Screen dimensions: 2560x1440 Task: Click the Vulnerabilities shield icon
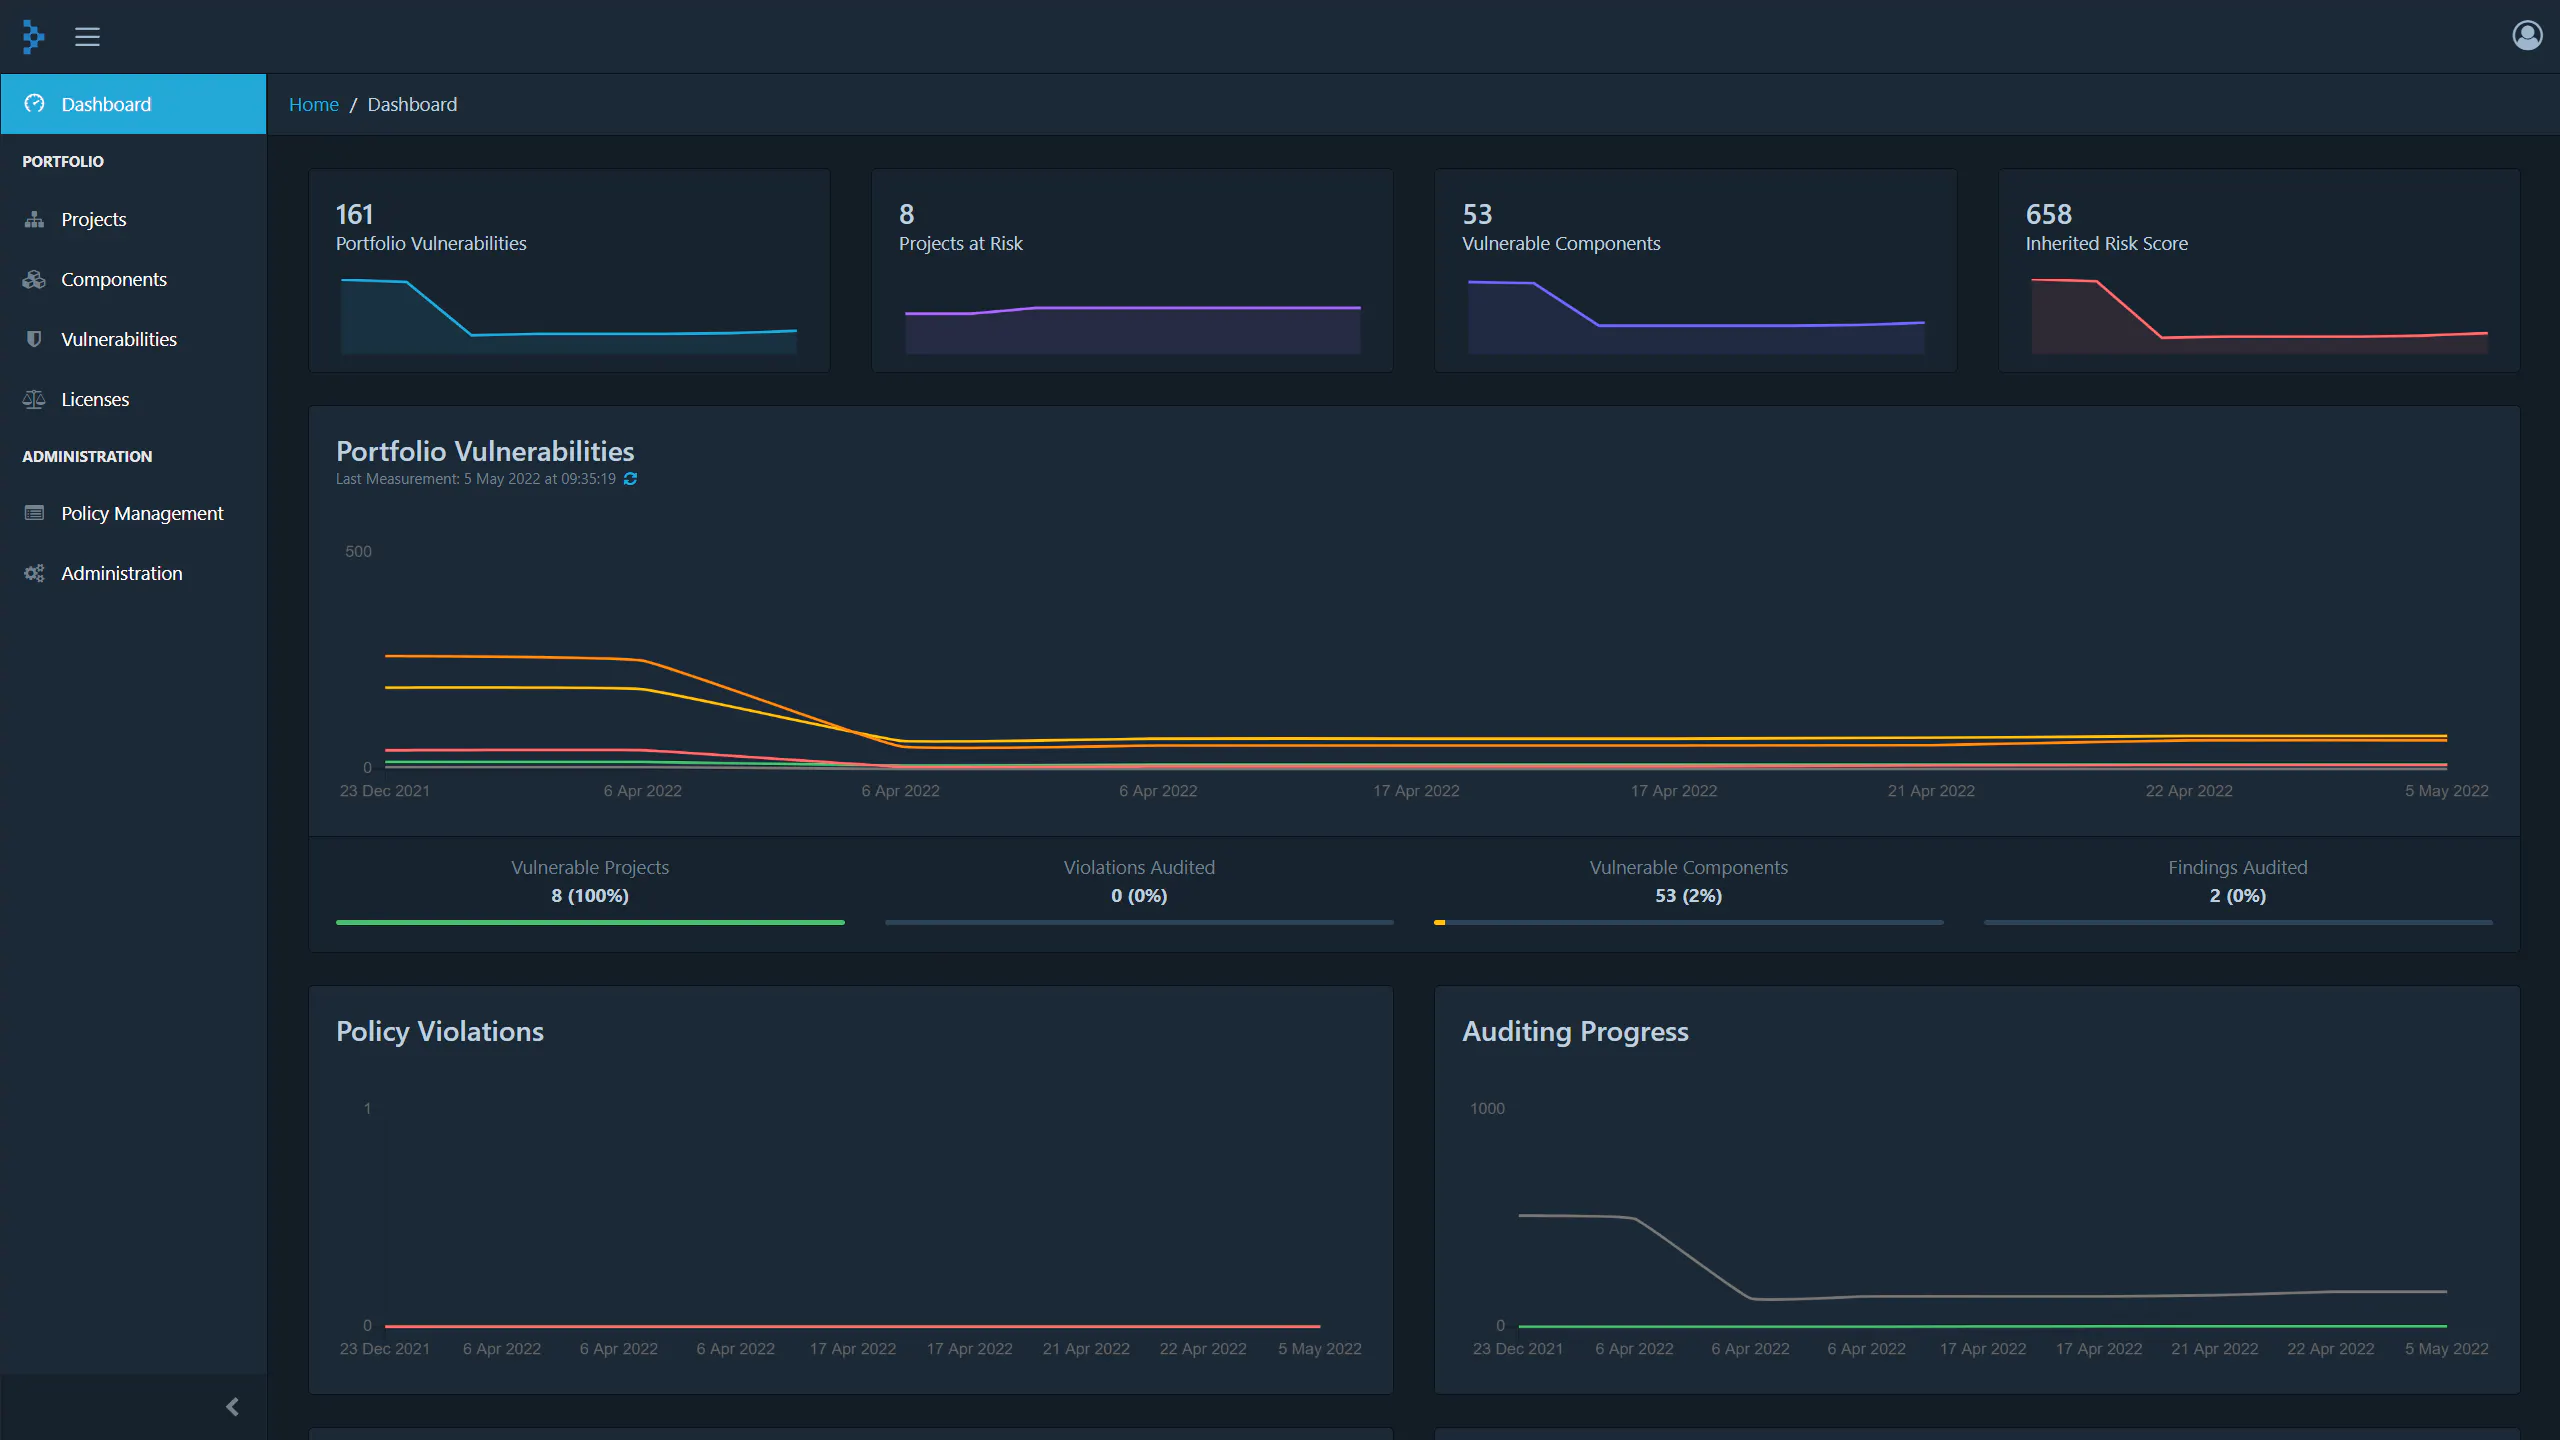pyautogui.click(x=34, y=339)
